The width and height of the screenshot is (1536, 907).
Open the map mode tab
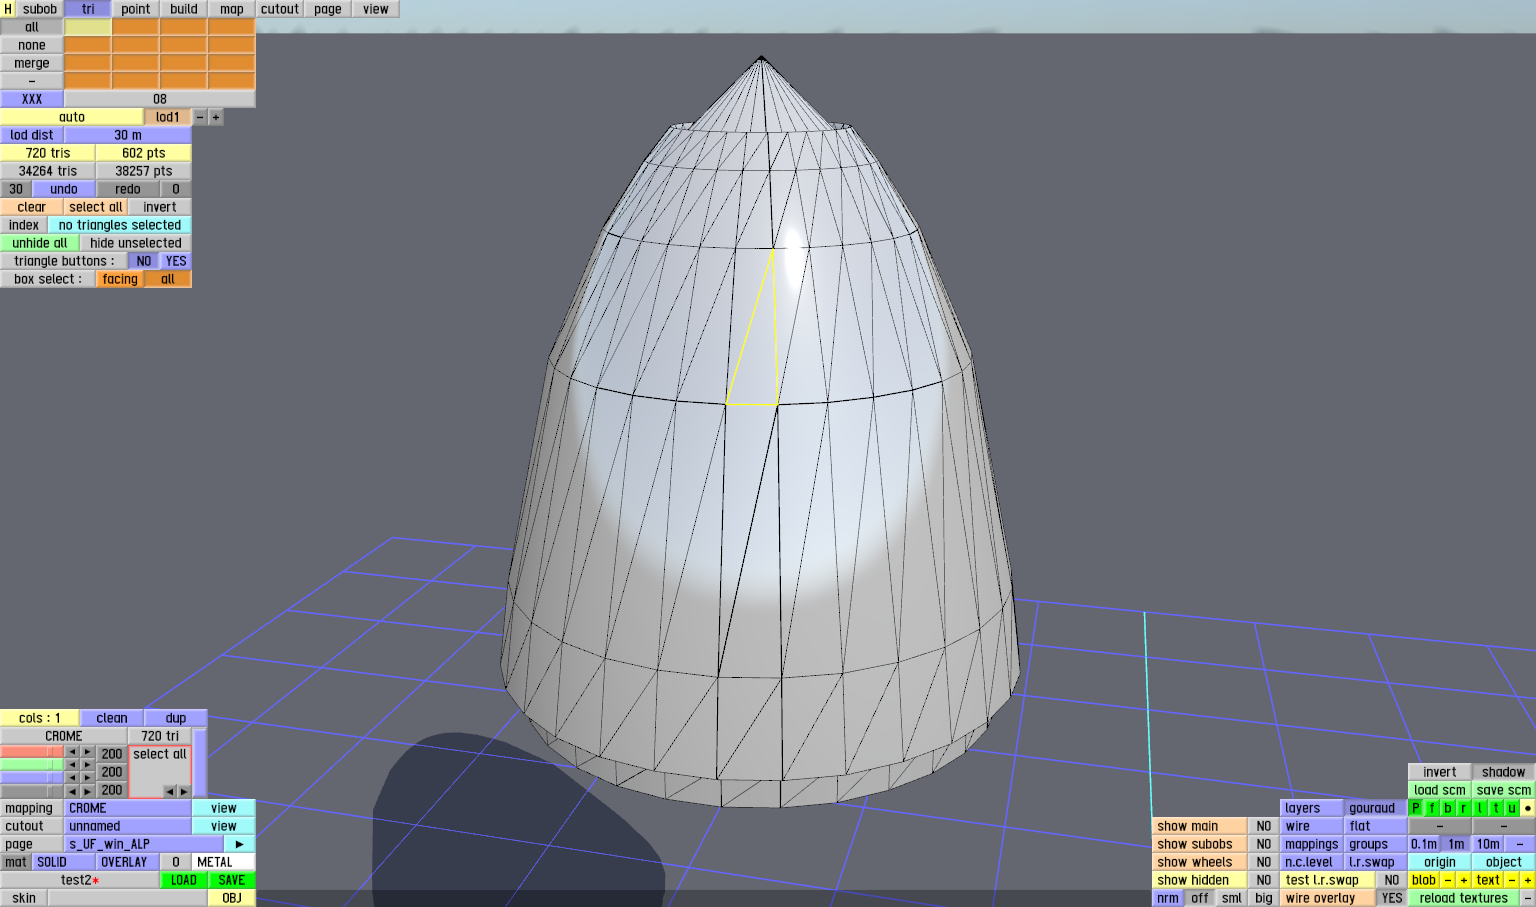[x=232, y=9]
